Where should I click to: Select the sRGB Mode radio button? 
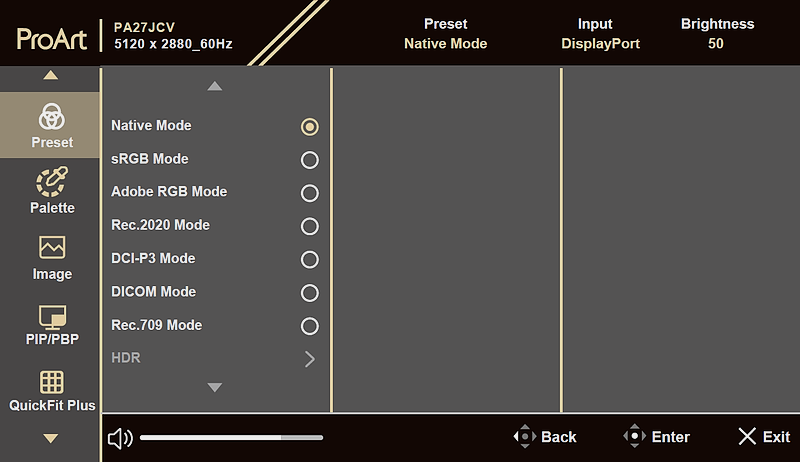click(x=310, y=160)
